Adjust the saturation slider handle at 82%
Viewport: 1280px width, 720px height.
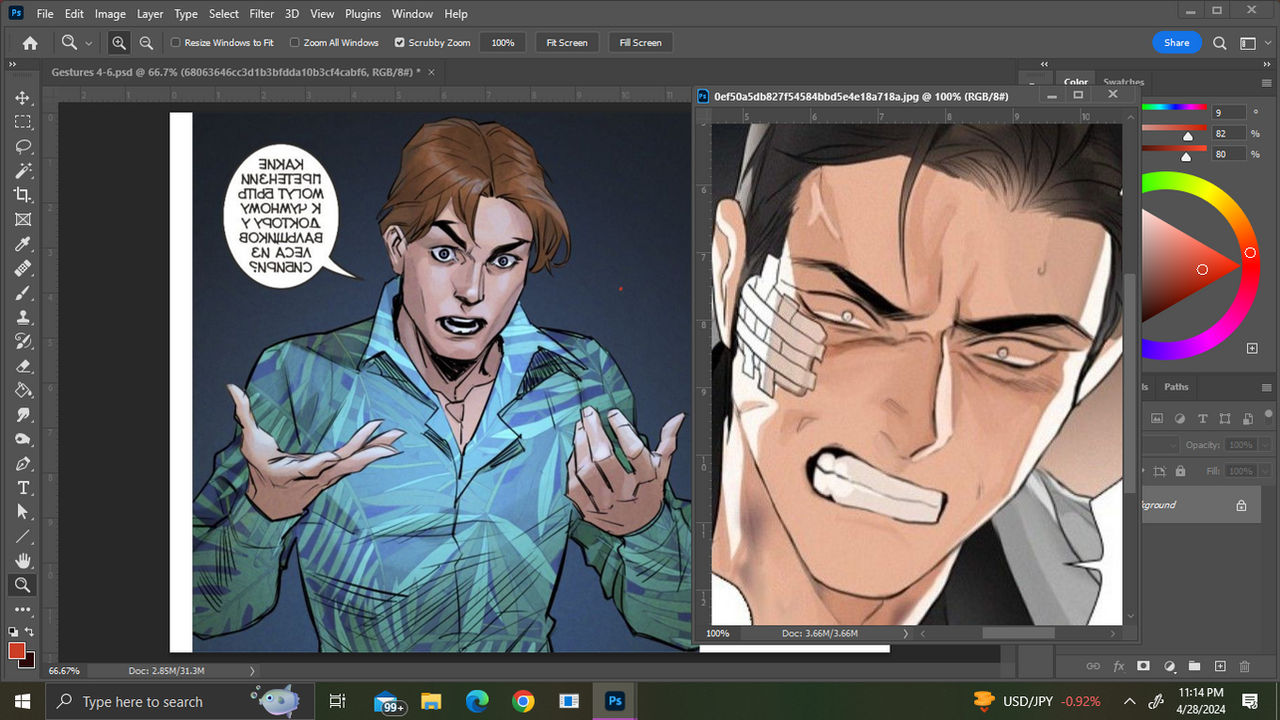click(x=1188, y=136)
